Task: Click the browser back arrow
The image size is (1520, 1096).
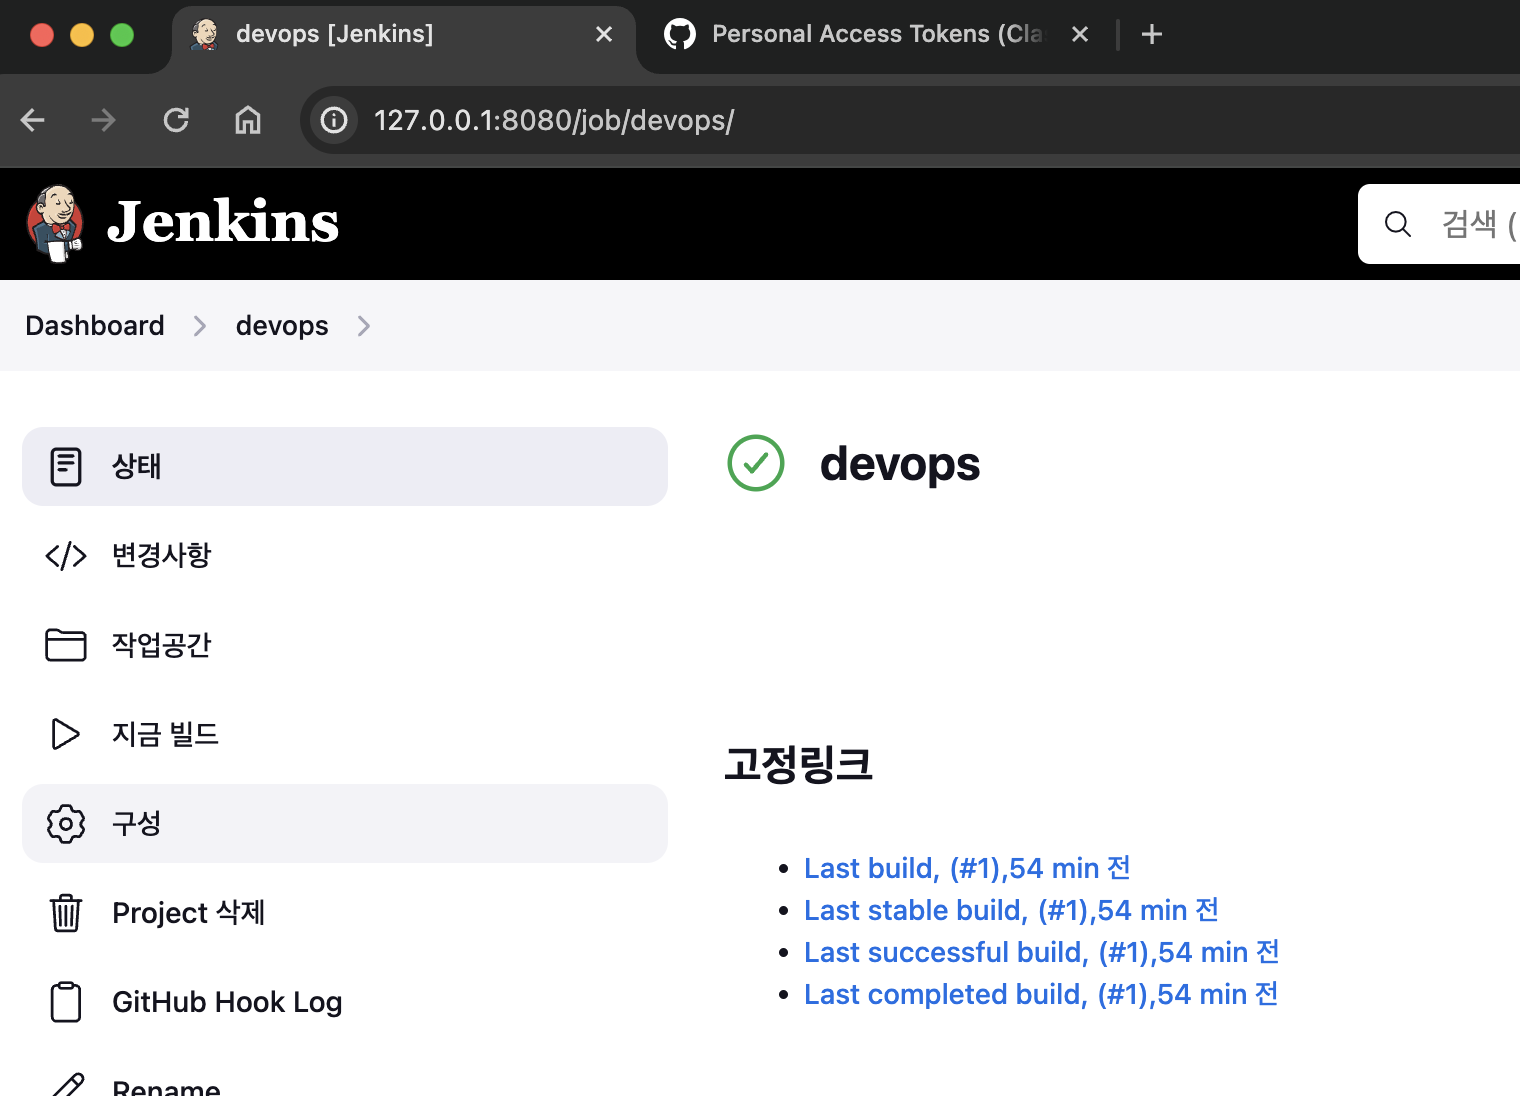Action: [33, 121]
